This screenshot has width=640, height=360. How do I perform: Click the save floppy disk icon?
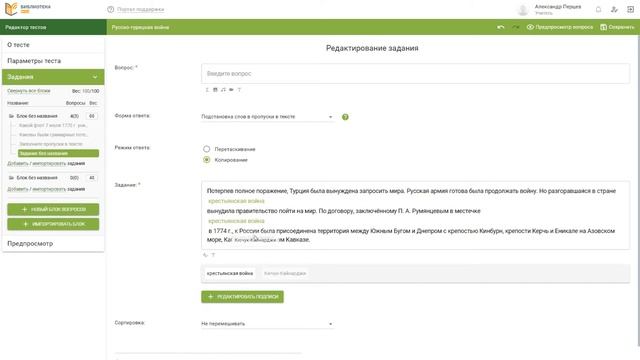(603, 27)
